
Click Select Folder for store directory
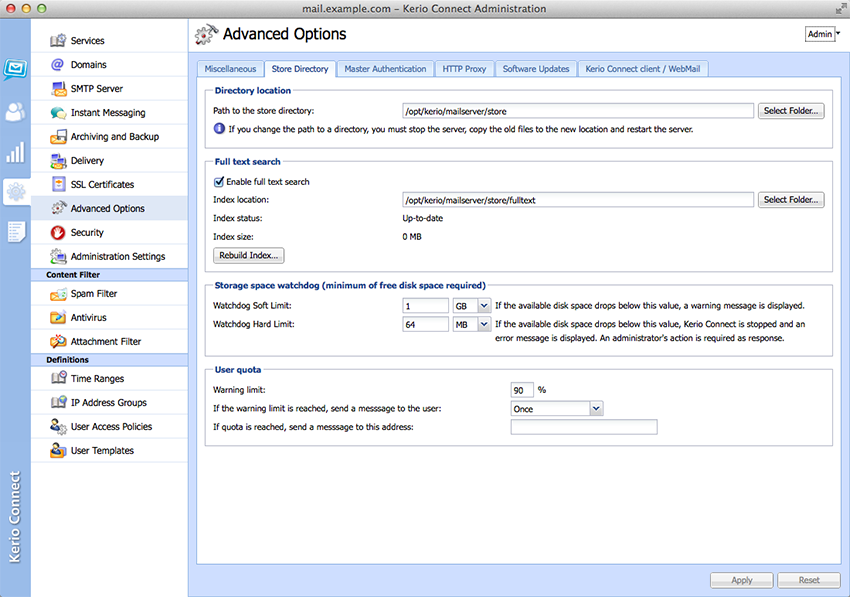click(791, 111)
